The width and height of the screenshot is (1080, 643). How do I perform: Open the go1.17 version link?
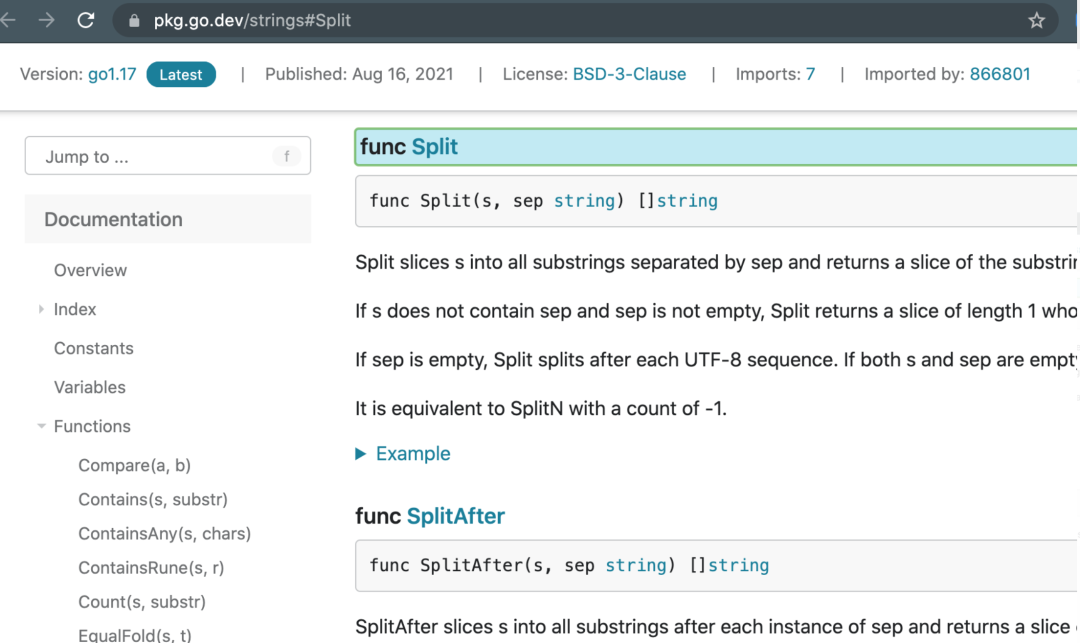click(112, 74)
